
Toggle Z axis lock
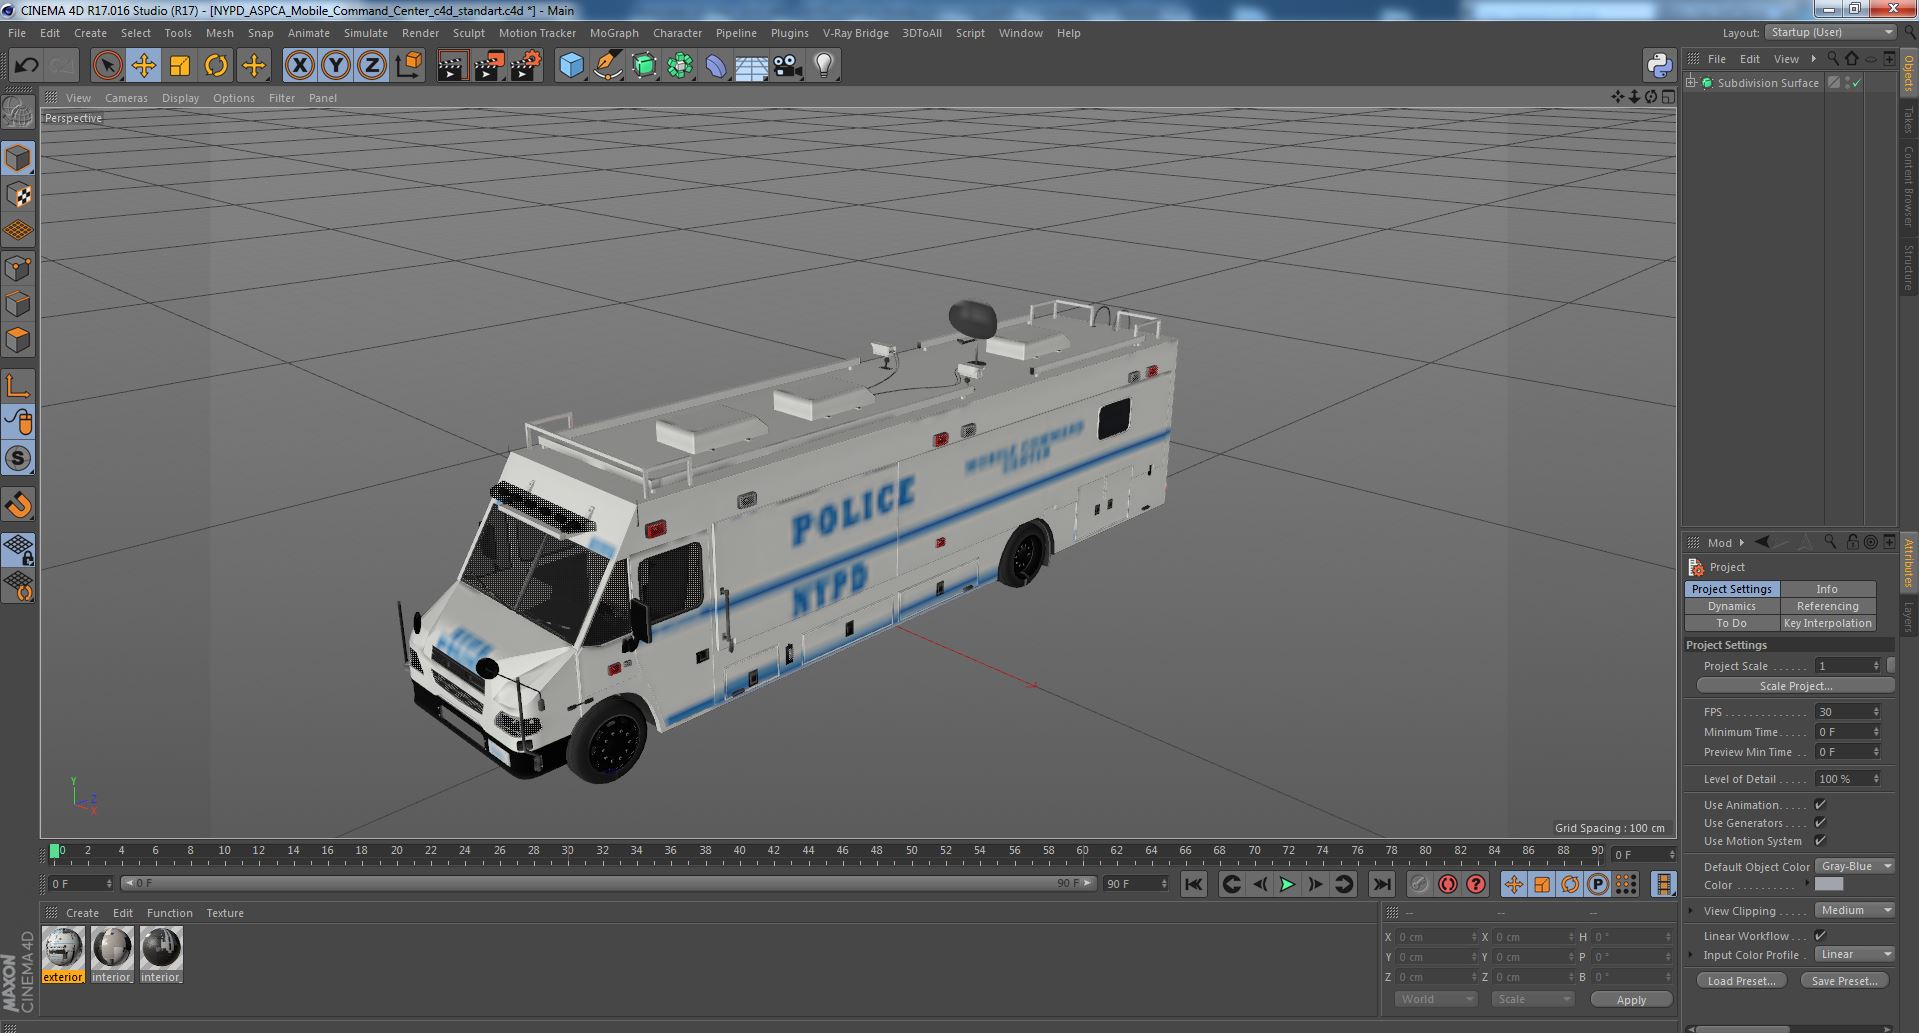372,66
